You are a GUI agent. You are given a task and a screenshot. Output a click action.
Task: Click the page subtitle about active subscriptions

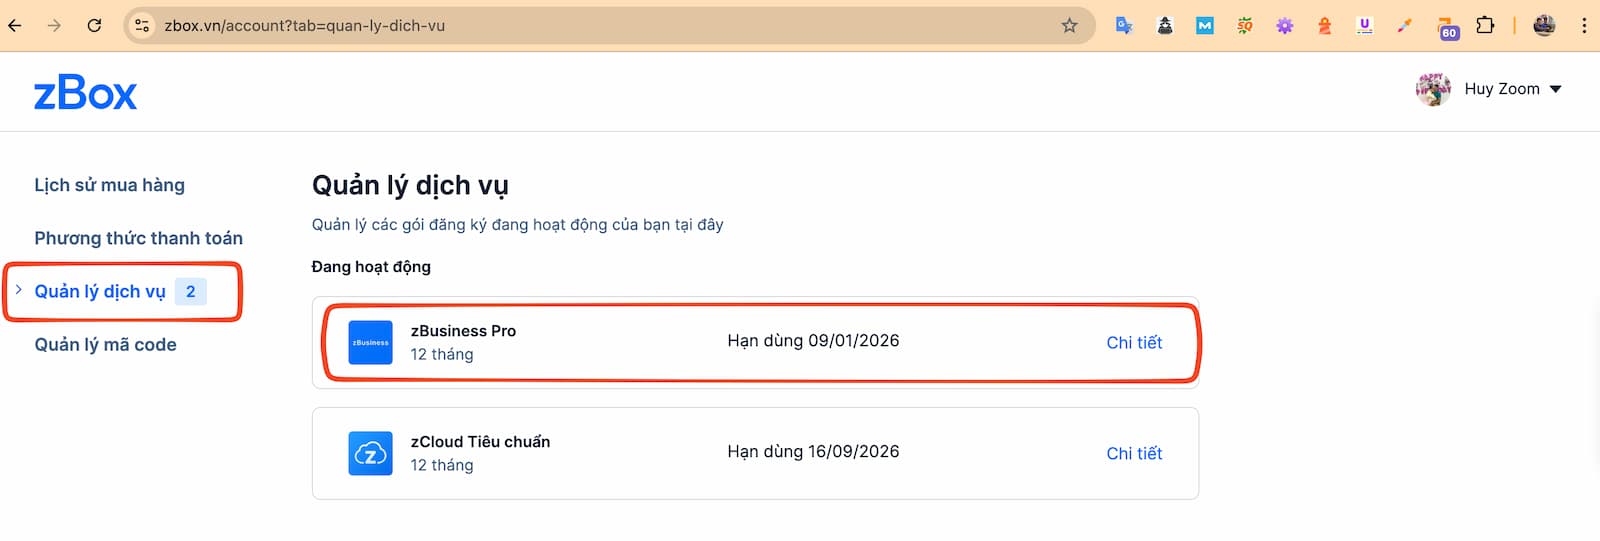click(x=517, y=225)
